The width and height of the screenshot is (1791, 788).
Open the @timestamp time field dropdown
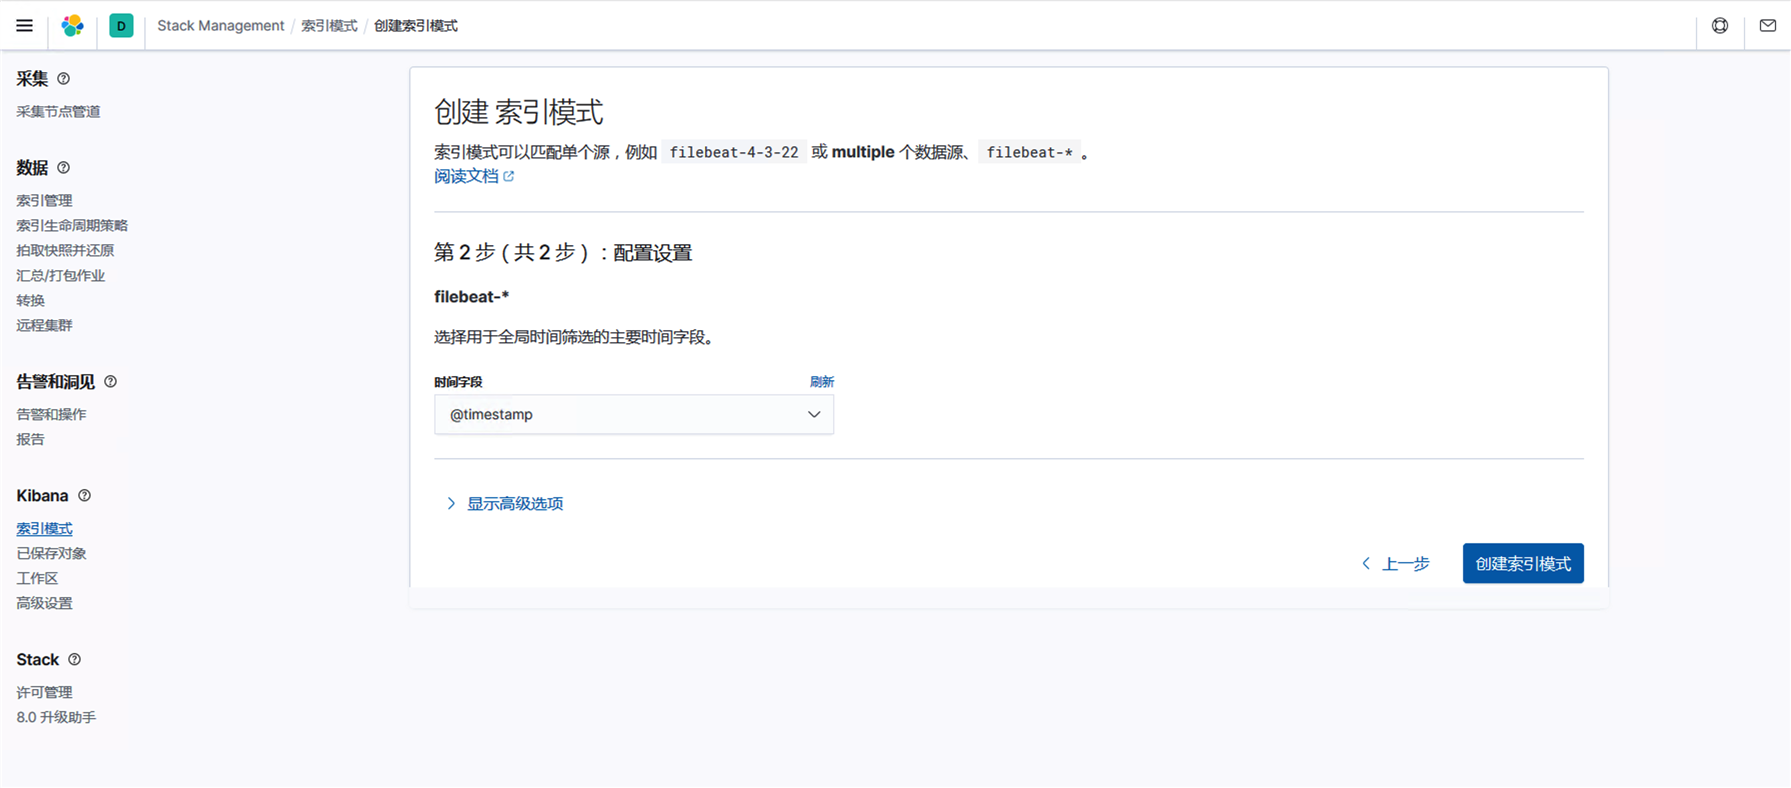[x=634, y=414]
